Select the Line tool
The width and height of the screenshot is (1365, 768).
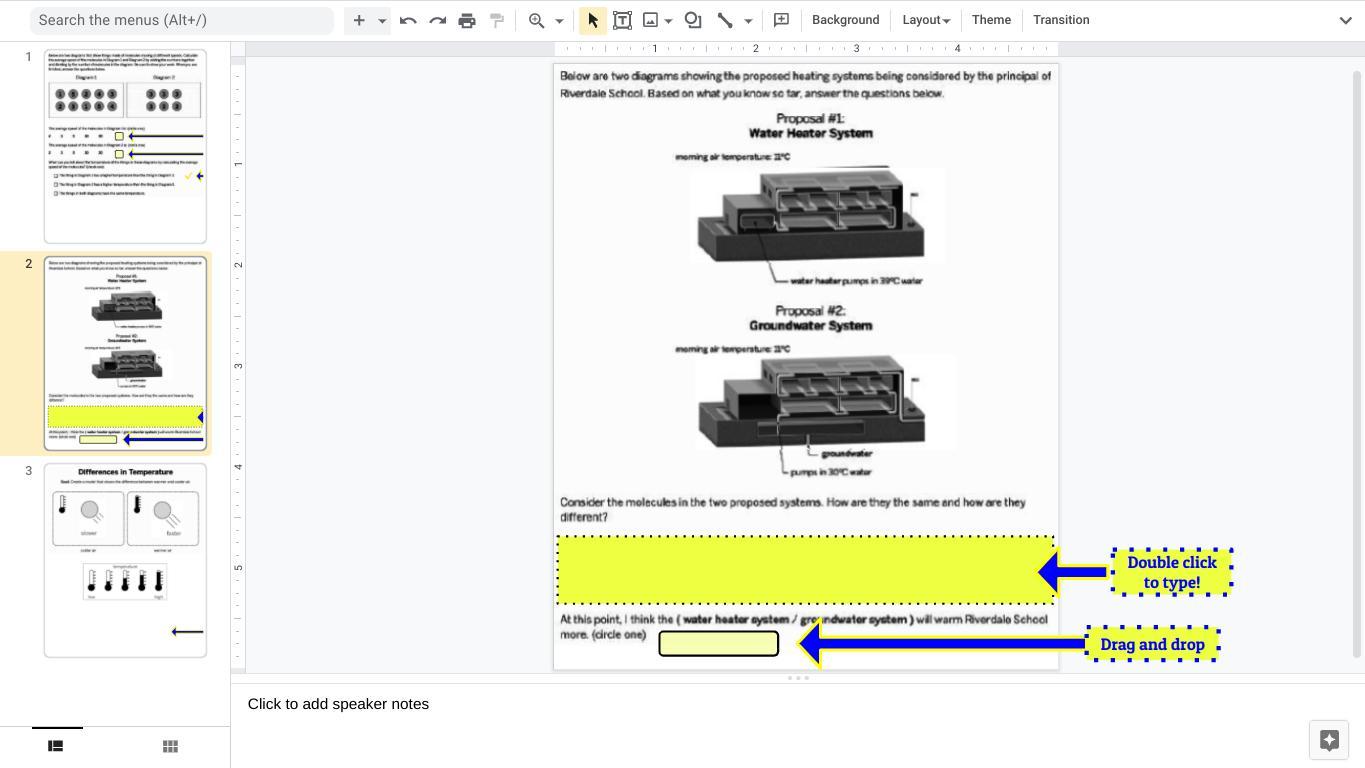click(x=725, y=20)
